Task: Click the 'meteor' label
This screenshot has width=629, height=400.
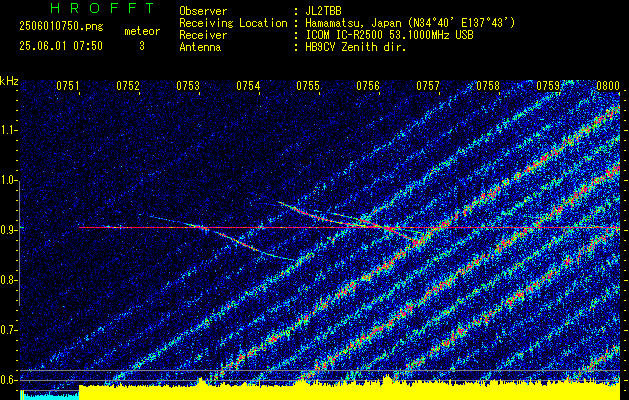Action: pos(142,31)
